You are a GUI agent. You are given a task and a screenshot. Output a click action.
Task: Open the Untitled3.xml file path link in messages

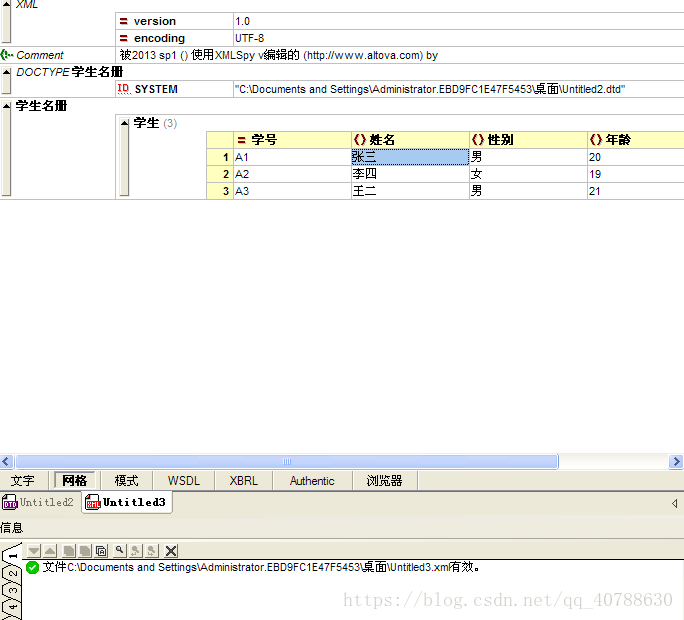point(258,567)
